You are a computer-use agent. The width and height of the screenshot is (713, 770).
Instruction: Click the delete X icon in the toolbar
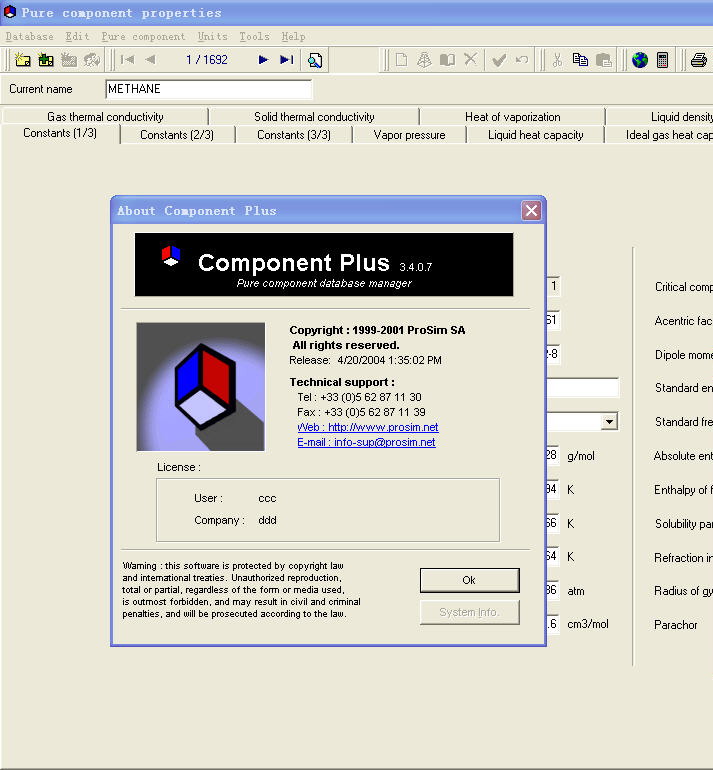470,60
